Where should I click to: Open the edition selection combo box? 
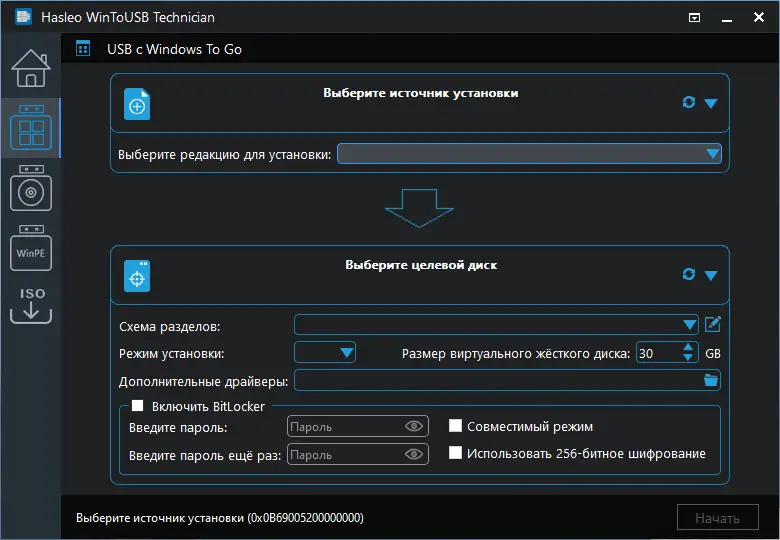[529, 154]
